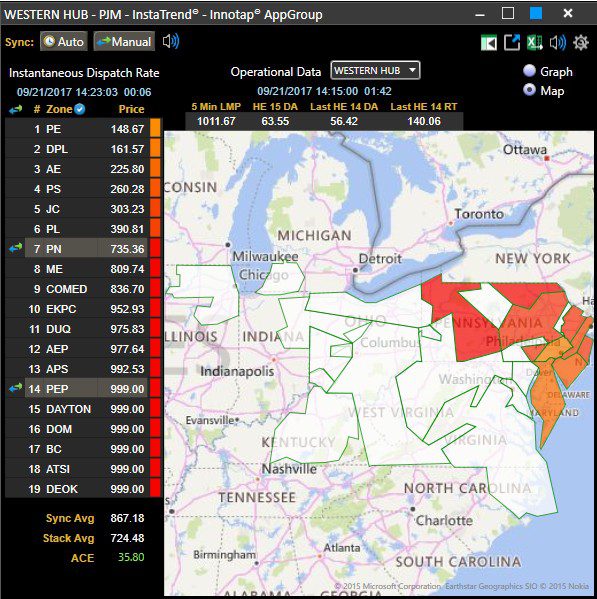Open settings with the gear icon
Image resolution: width=597 pixels, height=599 pixels.
pyautogui.click(x=581, y=42)
